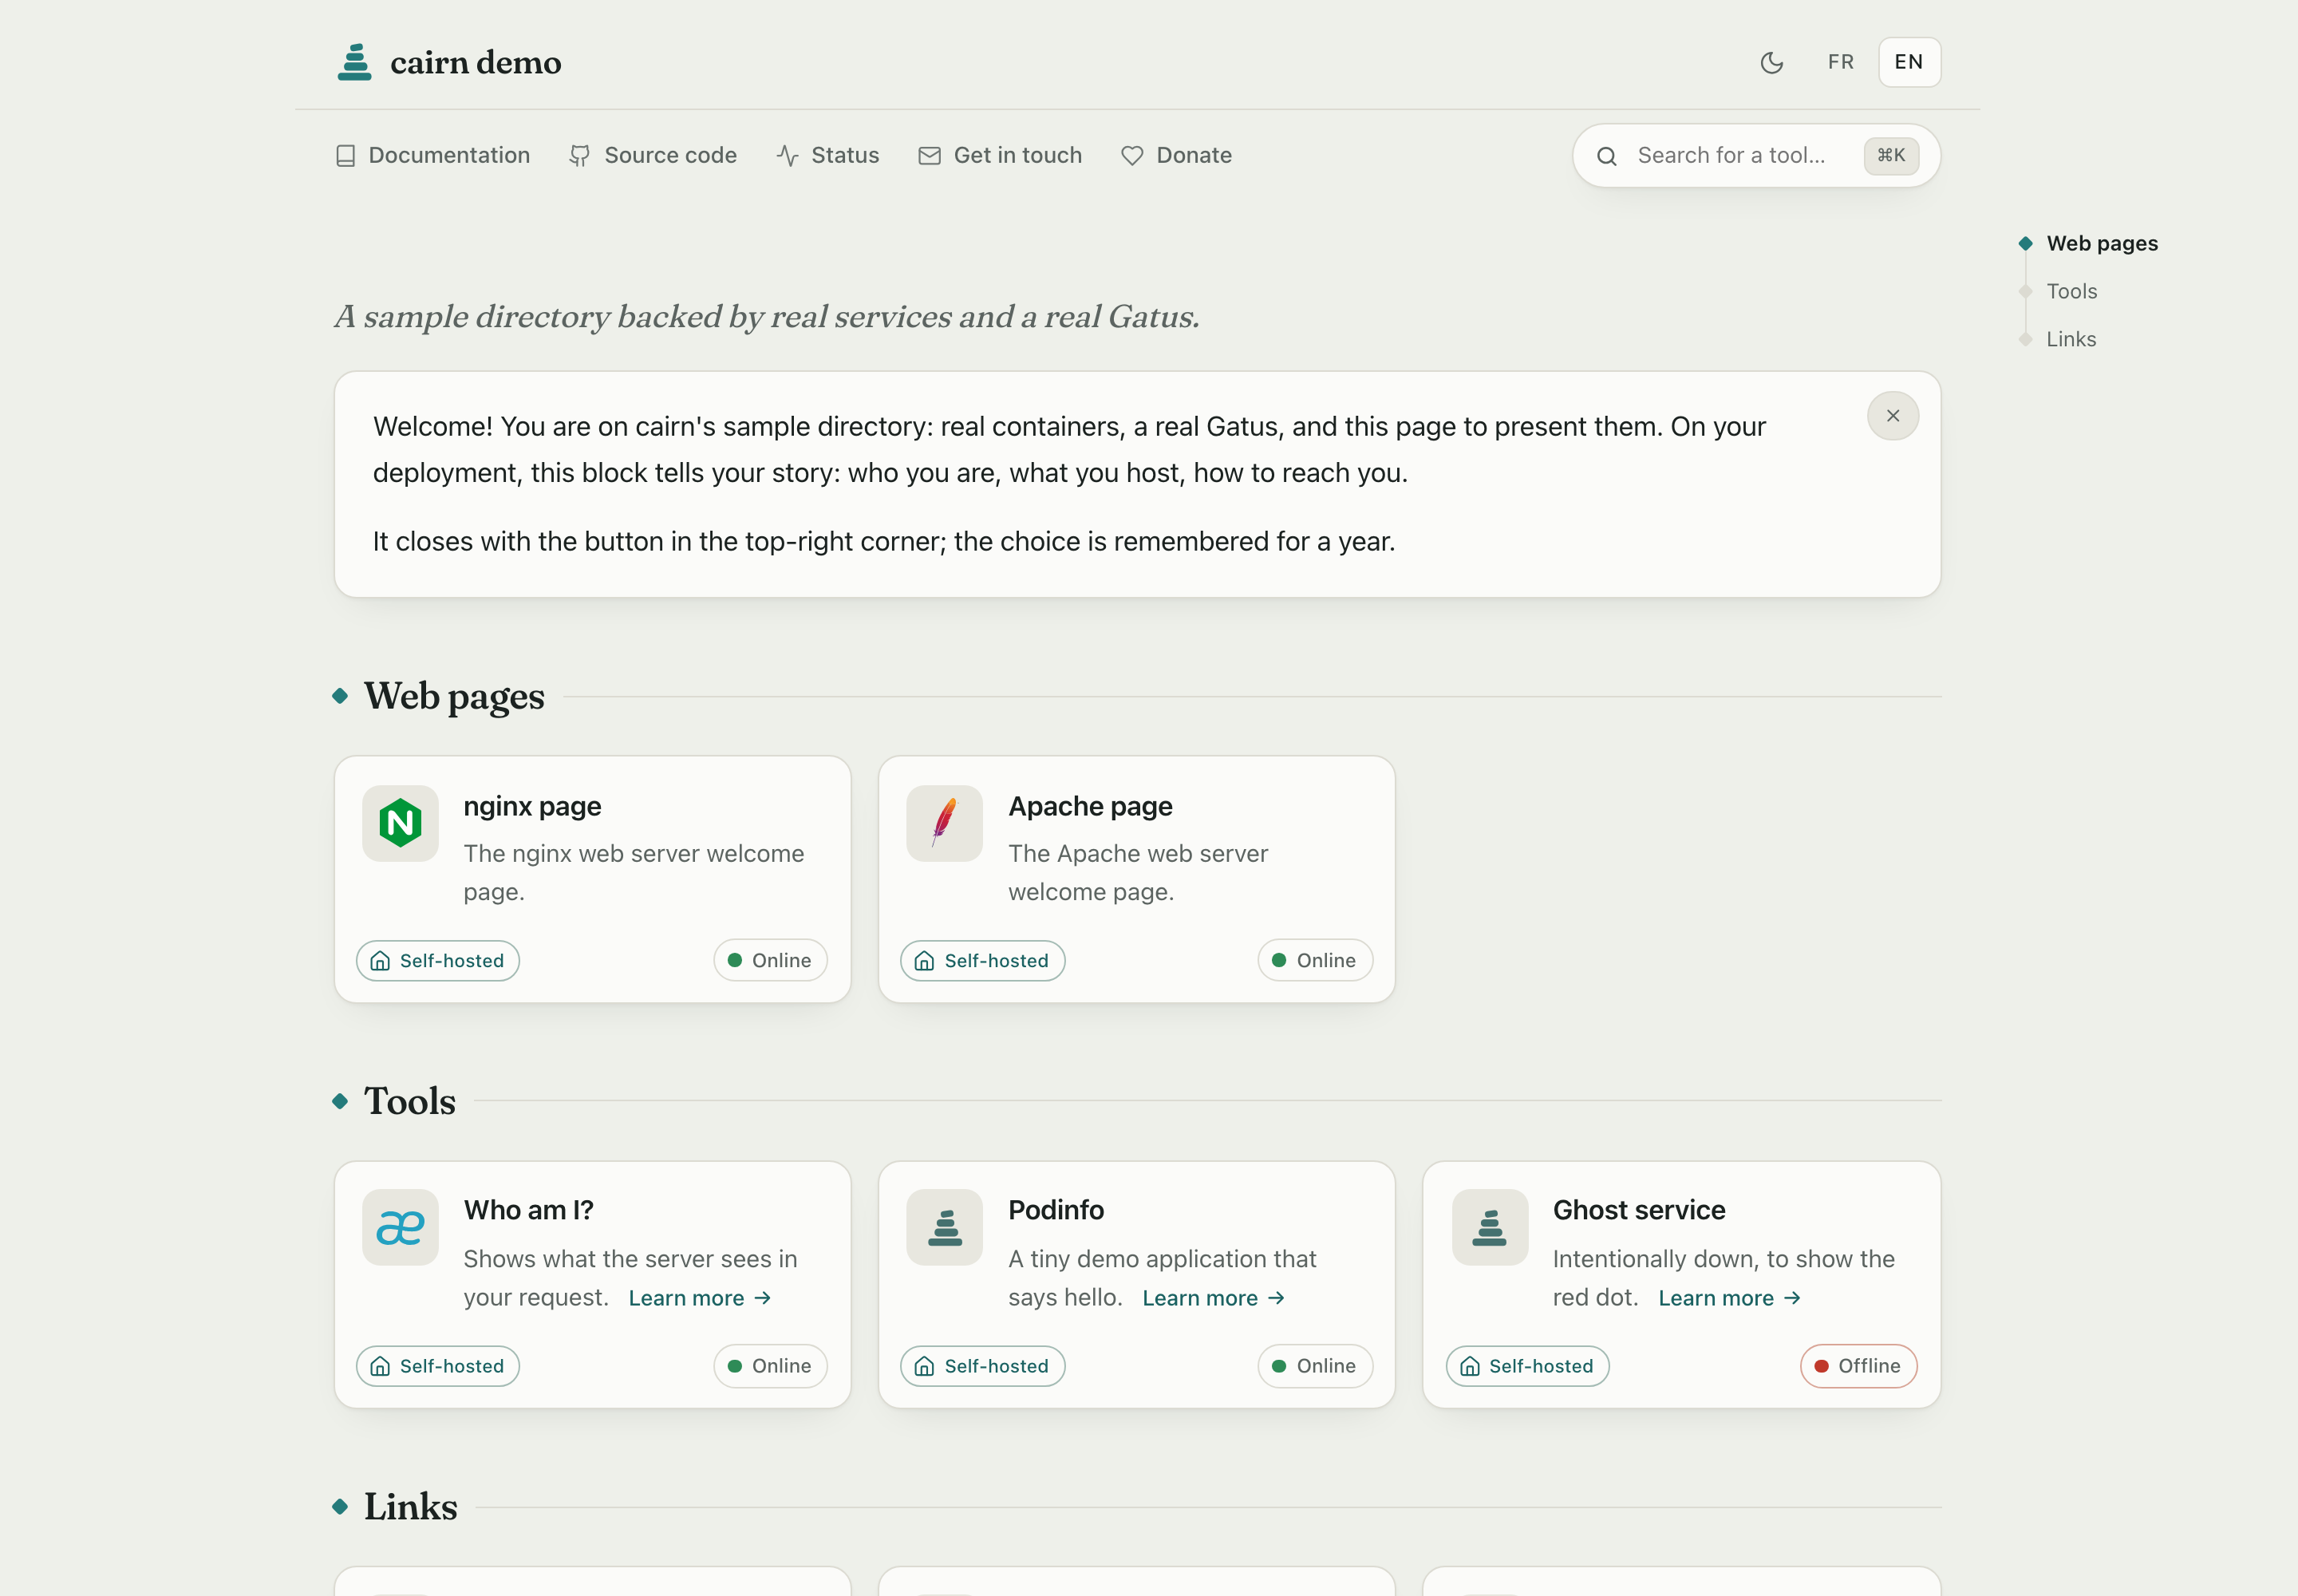Click the Offline status badge on Ghost service
This screenshot has width=2298, height=1596.
pos(1858,1366)
